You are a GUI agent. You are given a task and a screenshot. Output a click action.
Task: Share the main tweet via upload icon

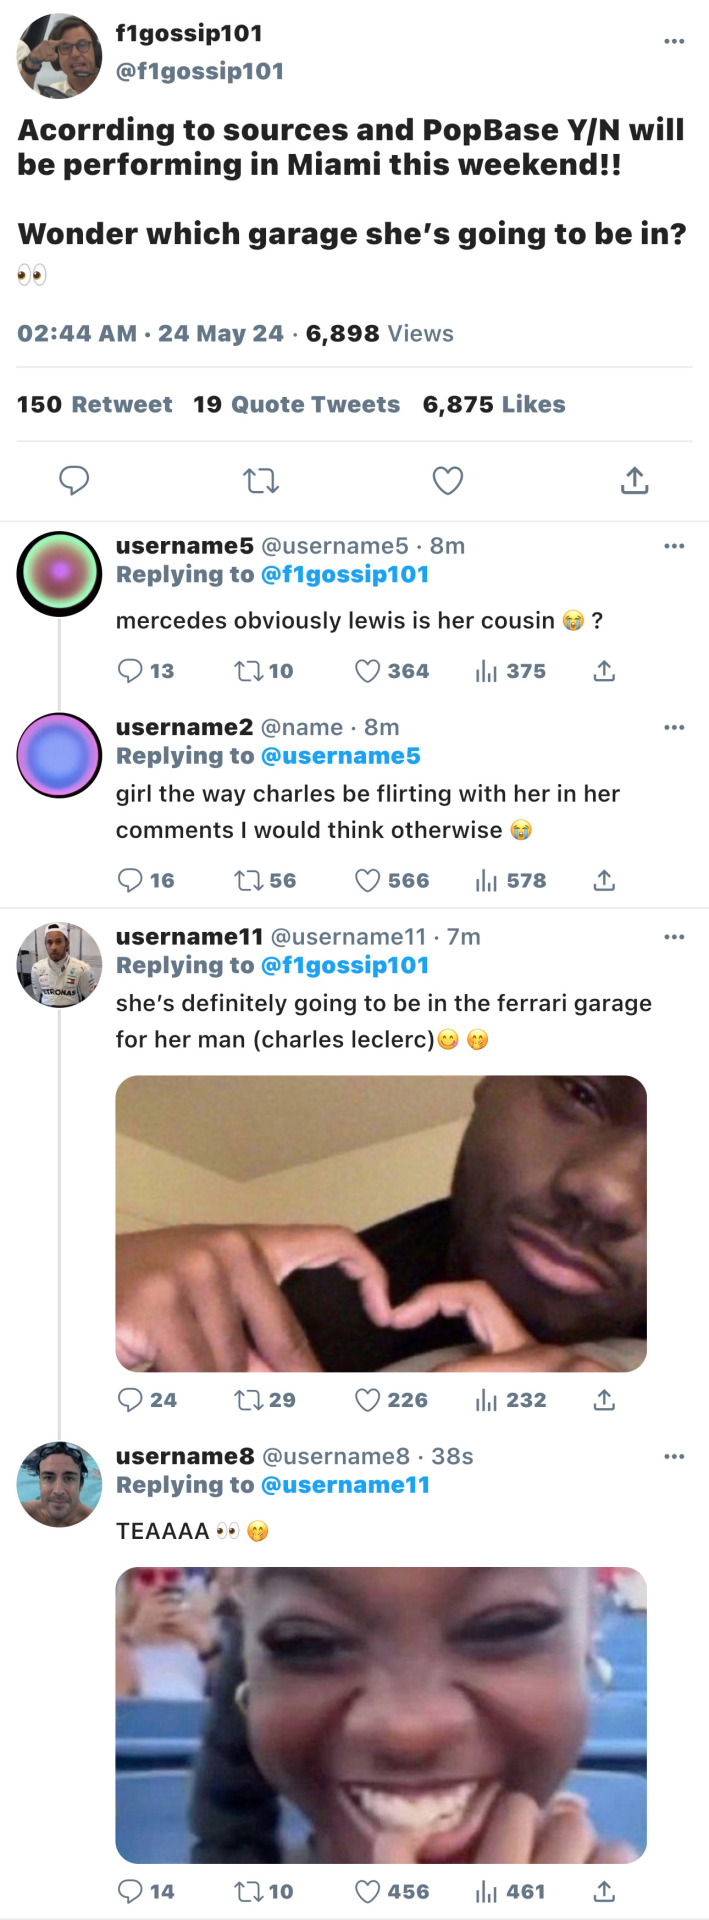coord(634,481)
